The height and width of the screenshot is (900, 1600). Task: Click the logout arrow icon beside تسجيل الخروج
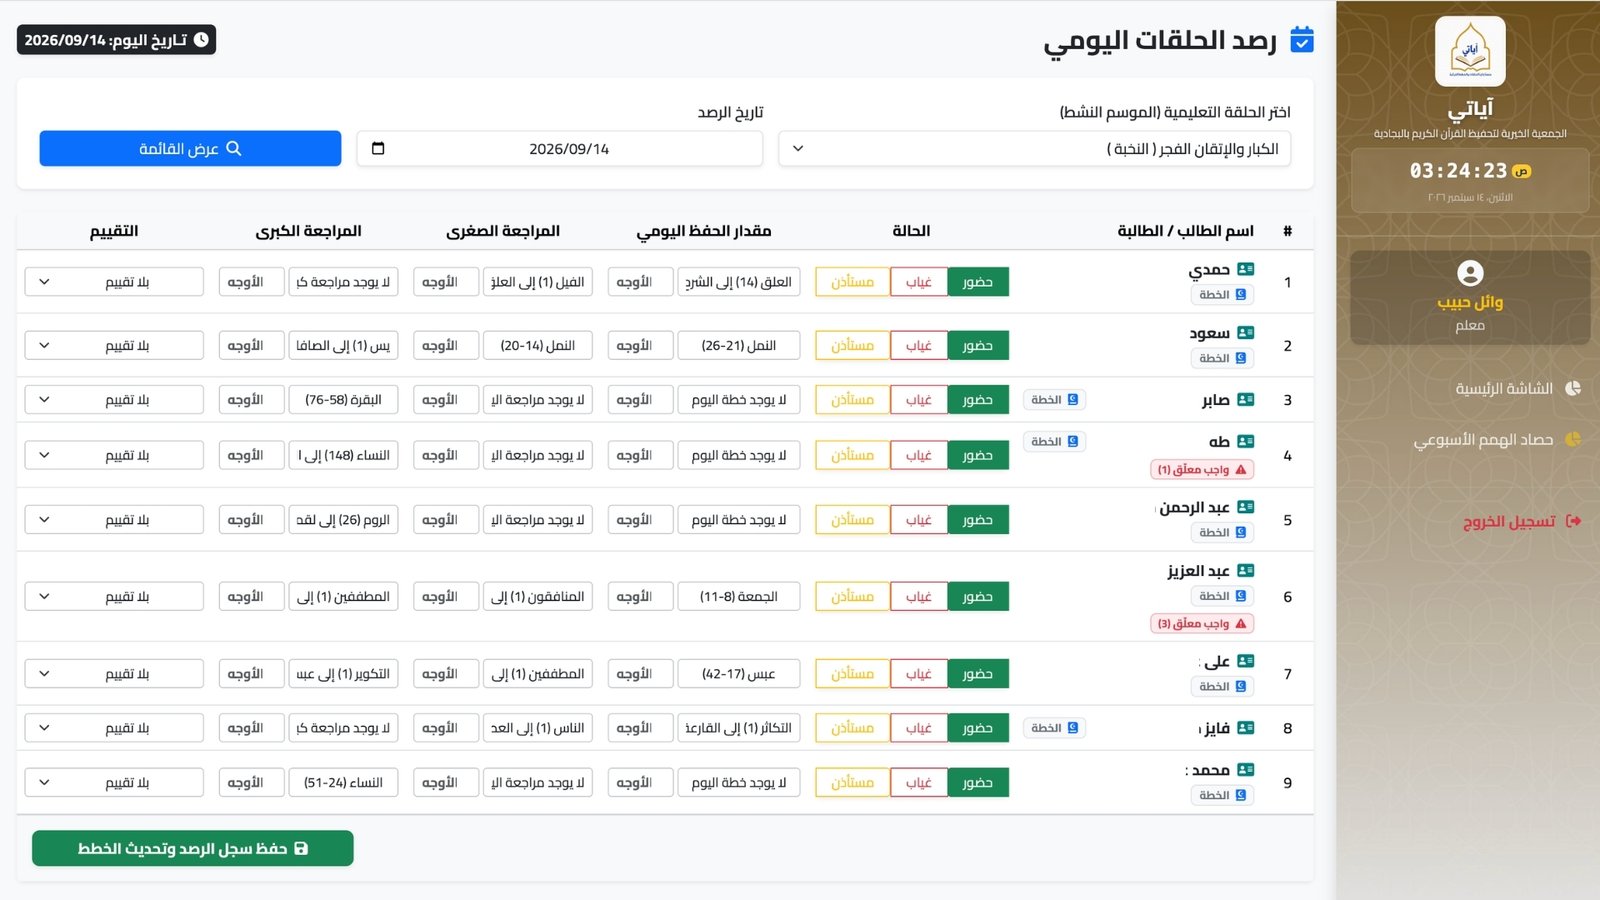tap(1574, 521)
